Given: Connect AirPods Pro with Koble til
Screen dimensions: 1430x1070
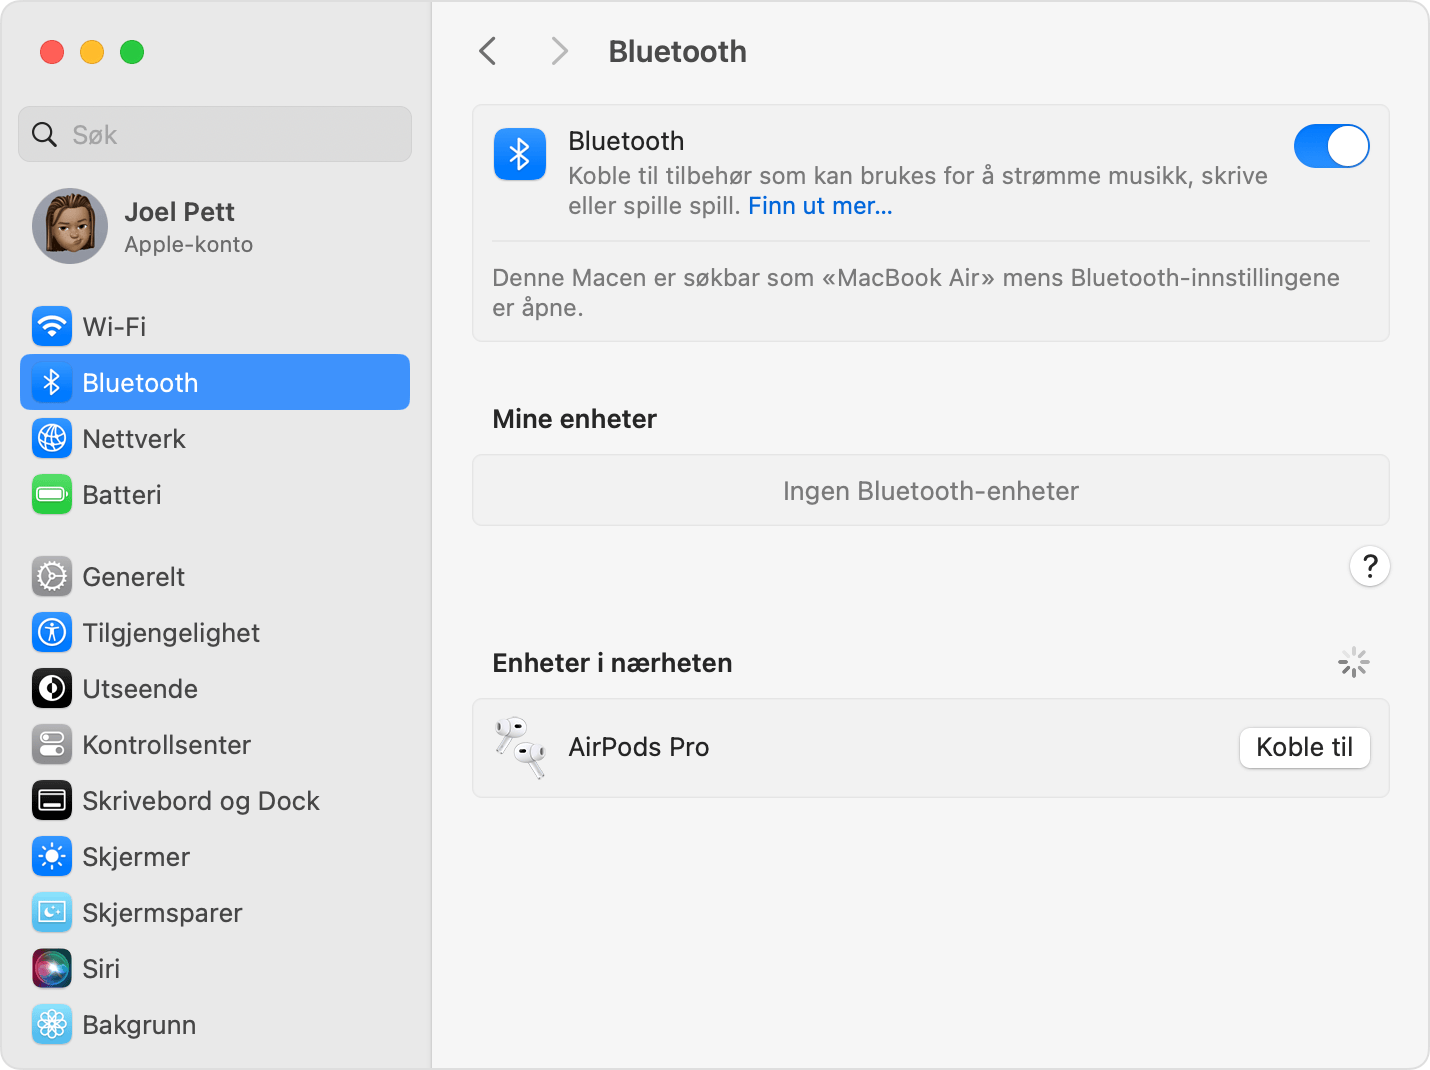Looking at the screenshot, I should coord(1305,747).
